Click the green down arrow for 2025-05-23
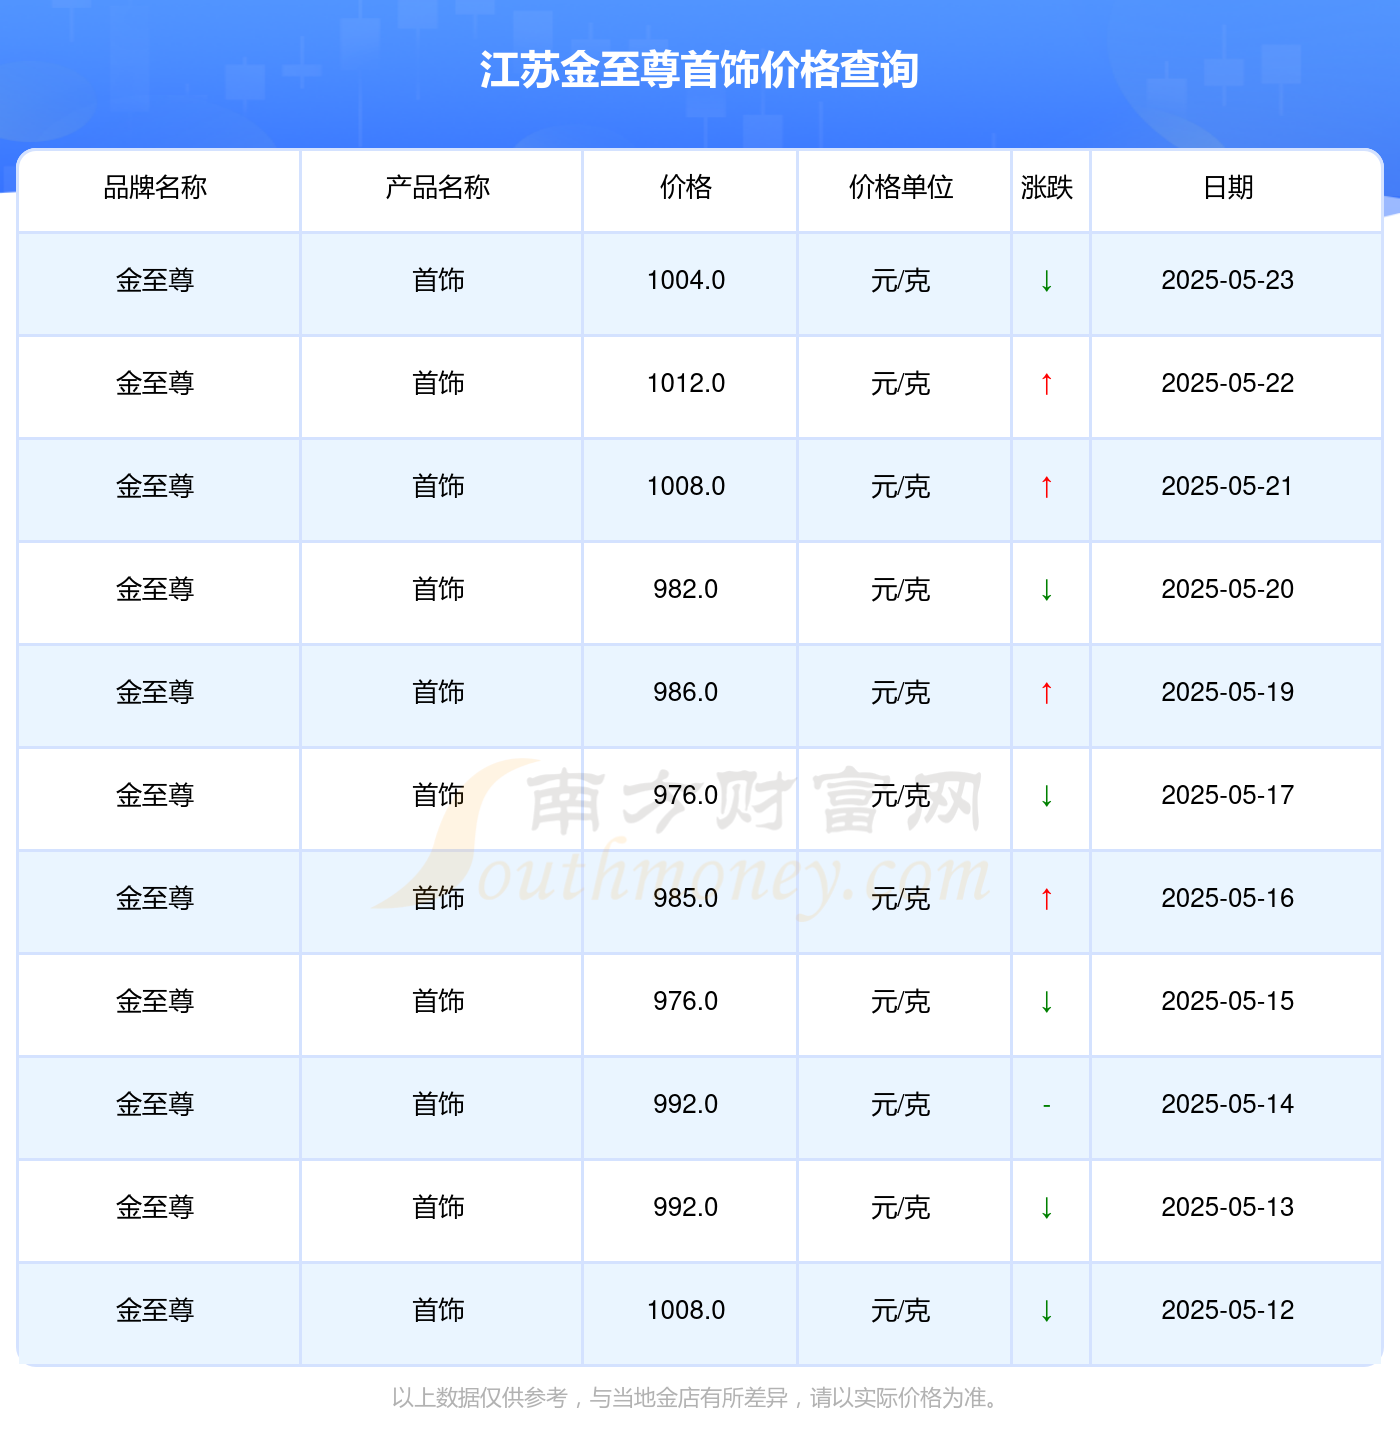 [1046, 281]
